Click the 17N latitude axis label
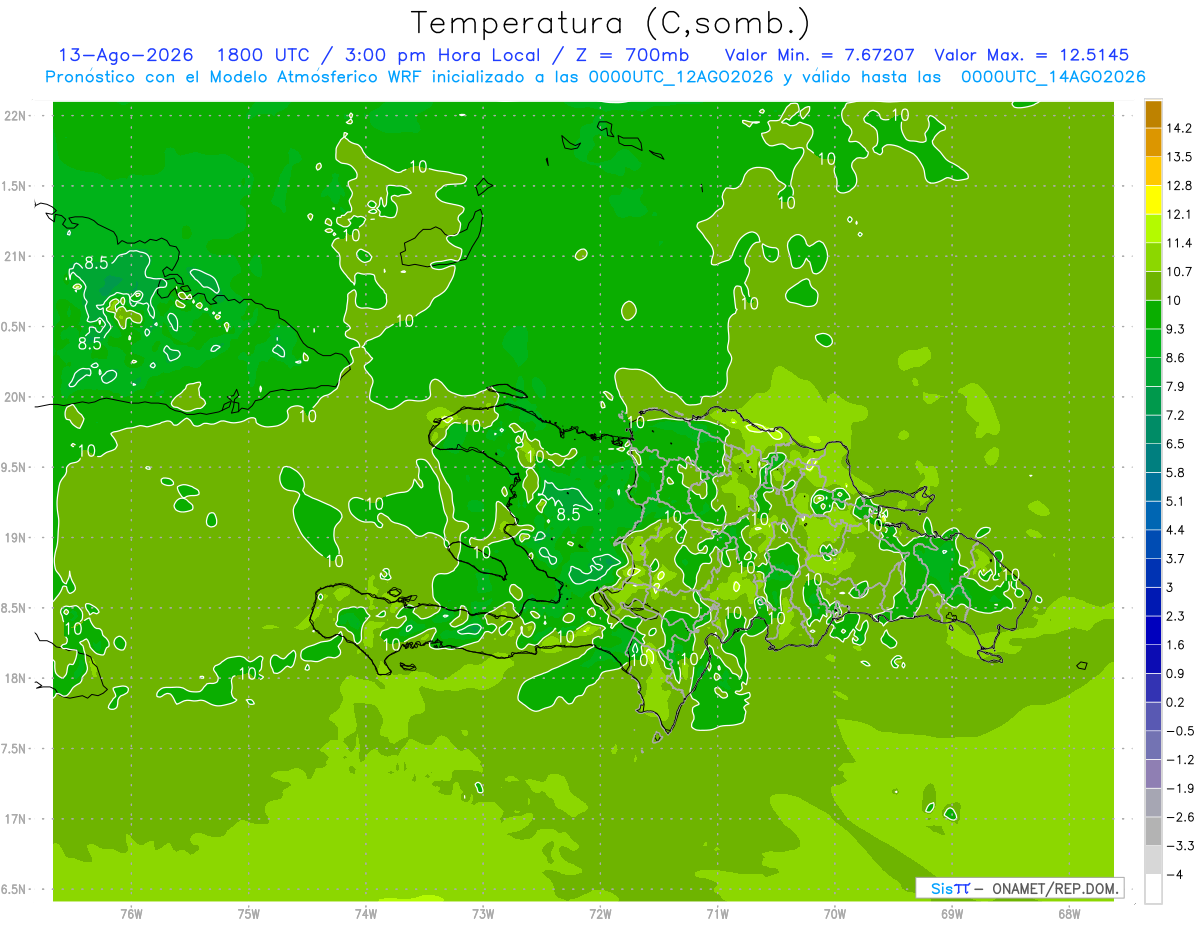The image size is (1200, 927). coord(16,820)
